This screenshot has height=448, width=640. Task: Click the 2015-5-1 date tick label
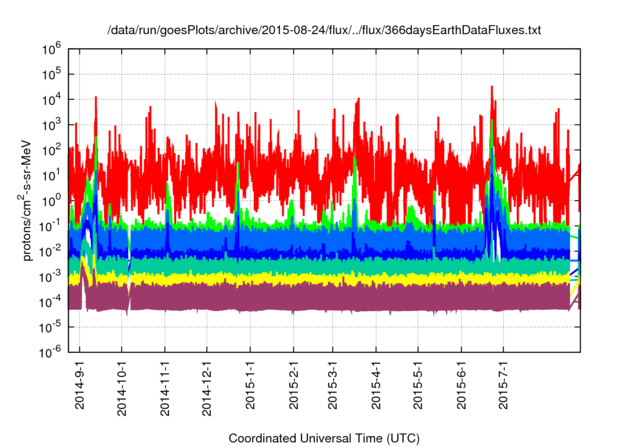point(417,381)
